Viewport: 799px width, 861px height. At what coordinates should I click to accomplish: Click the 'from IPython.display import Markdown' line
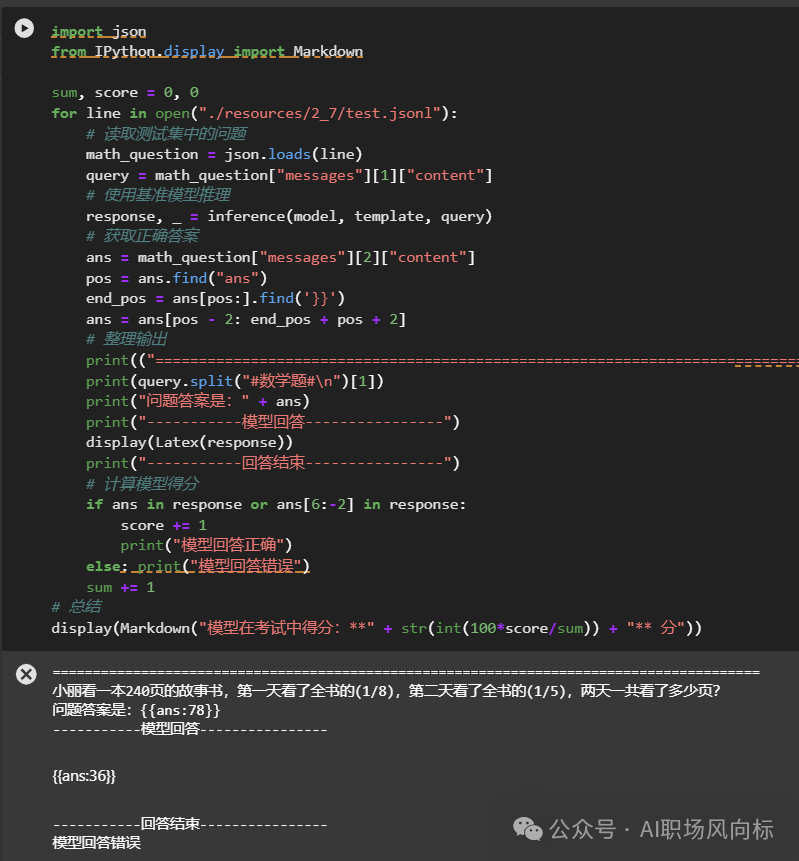coord(207,52)
